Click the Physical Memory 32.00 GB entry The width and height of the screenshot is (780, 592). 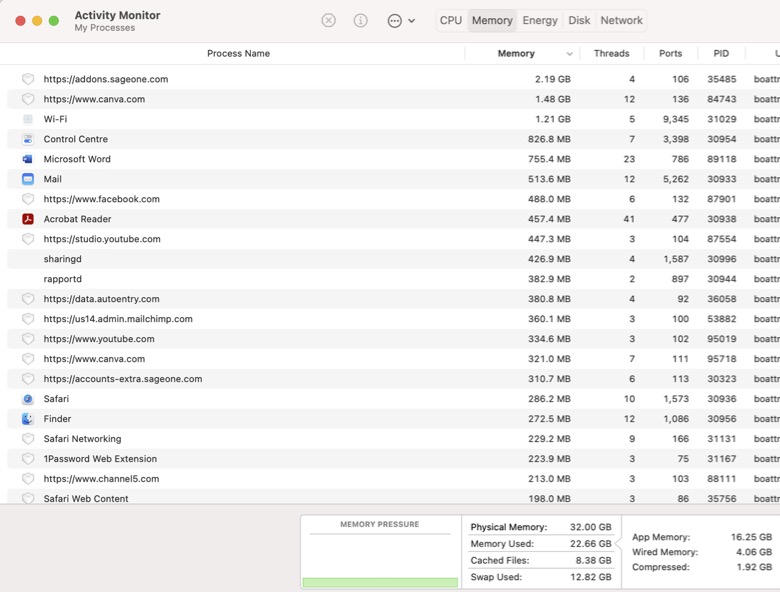click(x=541, y=527)
